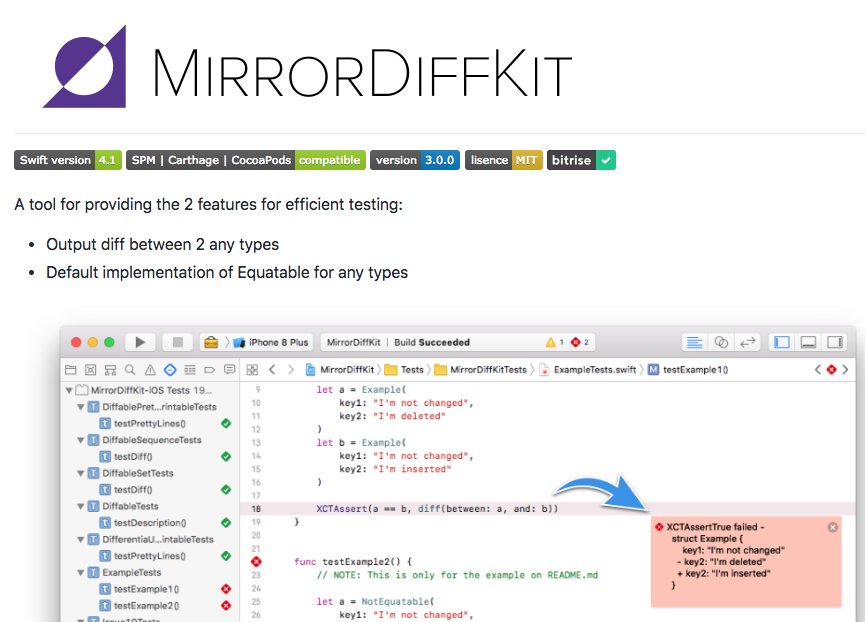
Task: Open the Issue navigator warning triangle icon
Action: click(149, 370)
